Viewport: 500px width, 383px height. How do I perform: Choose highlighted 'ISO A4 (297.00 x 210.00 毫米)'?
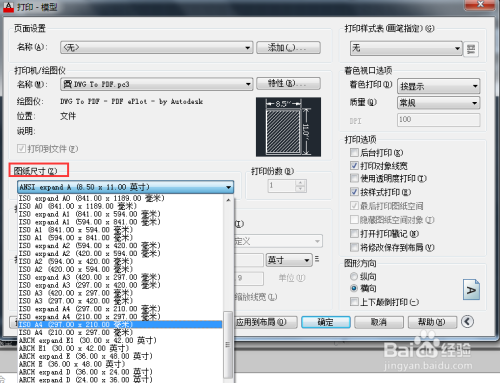click(120, 325)
